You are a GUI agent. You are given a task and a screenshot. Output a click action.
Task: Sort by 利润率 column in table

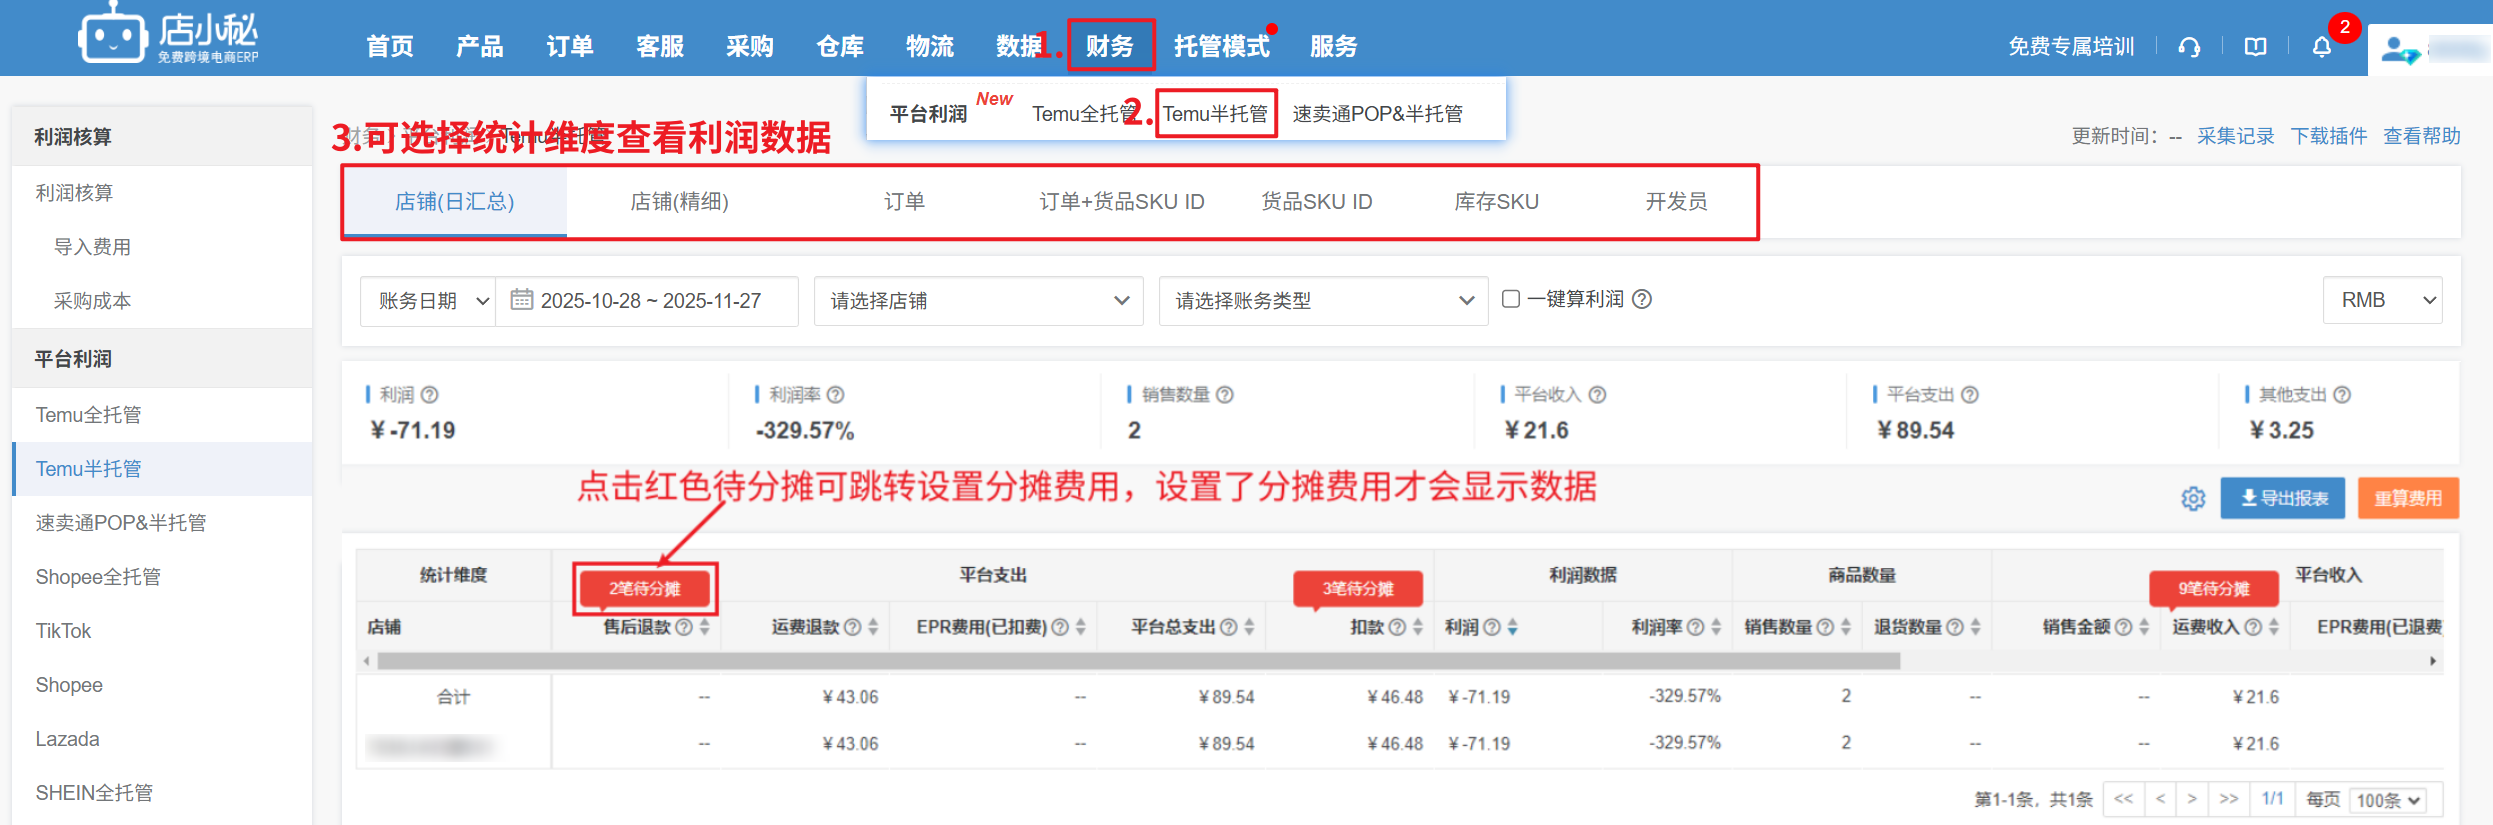[1716, 627]
